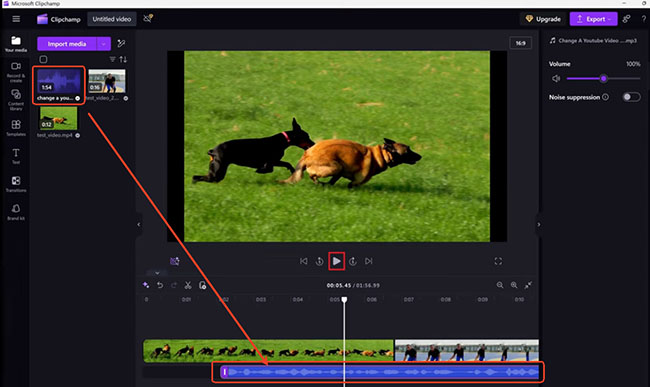
Task: Zoom out the timeline
Action: point(500,285)
